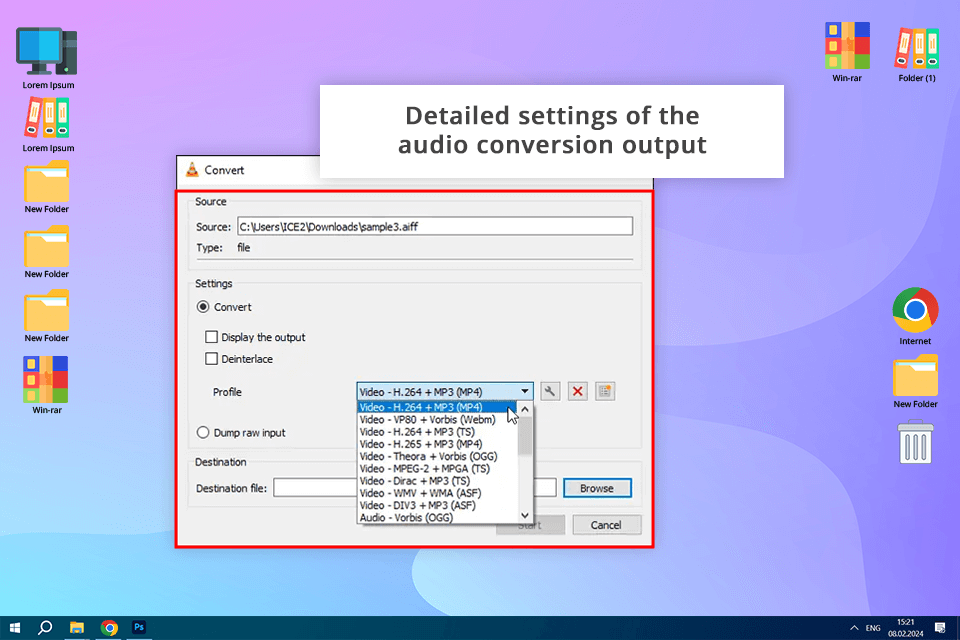Open File Explorer from taskbar
960x640 pixels.
tap(77, 627)
